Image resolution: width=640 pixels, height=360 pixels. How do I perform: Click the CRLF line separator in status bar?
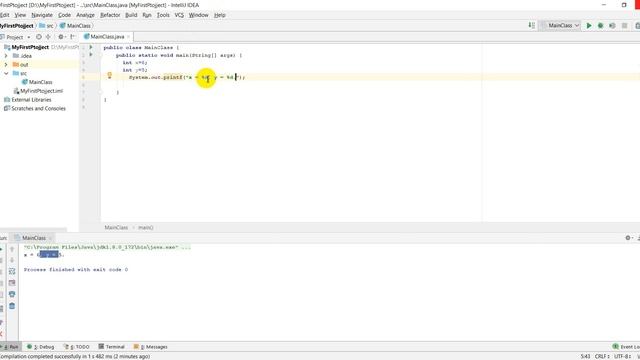tap(602, 356)
